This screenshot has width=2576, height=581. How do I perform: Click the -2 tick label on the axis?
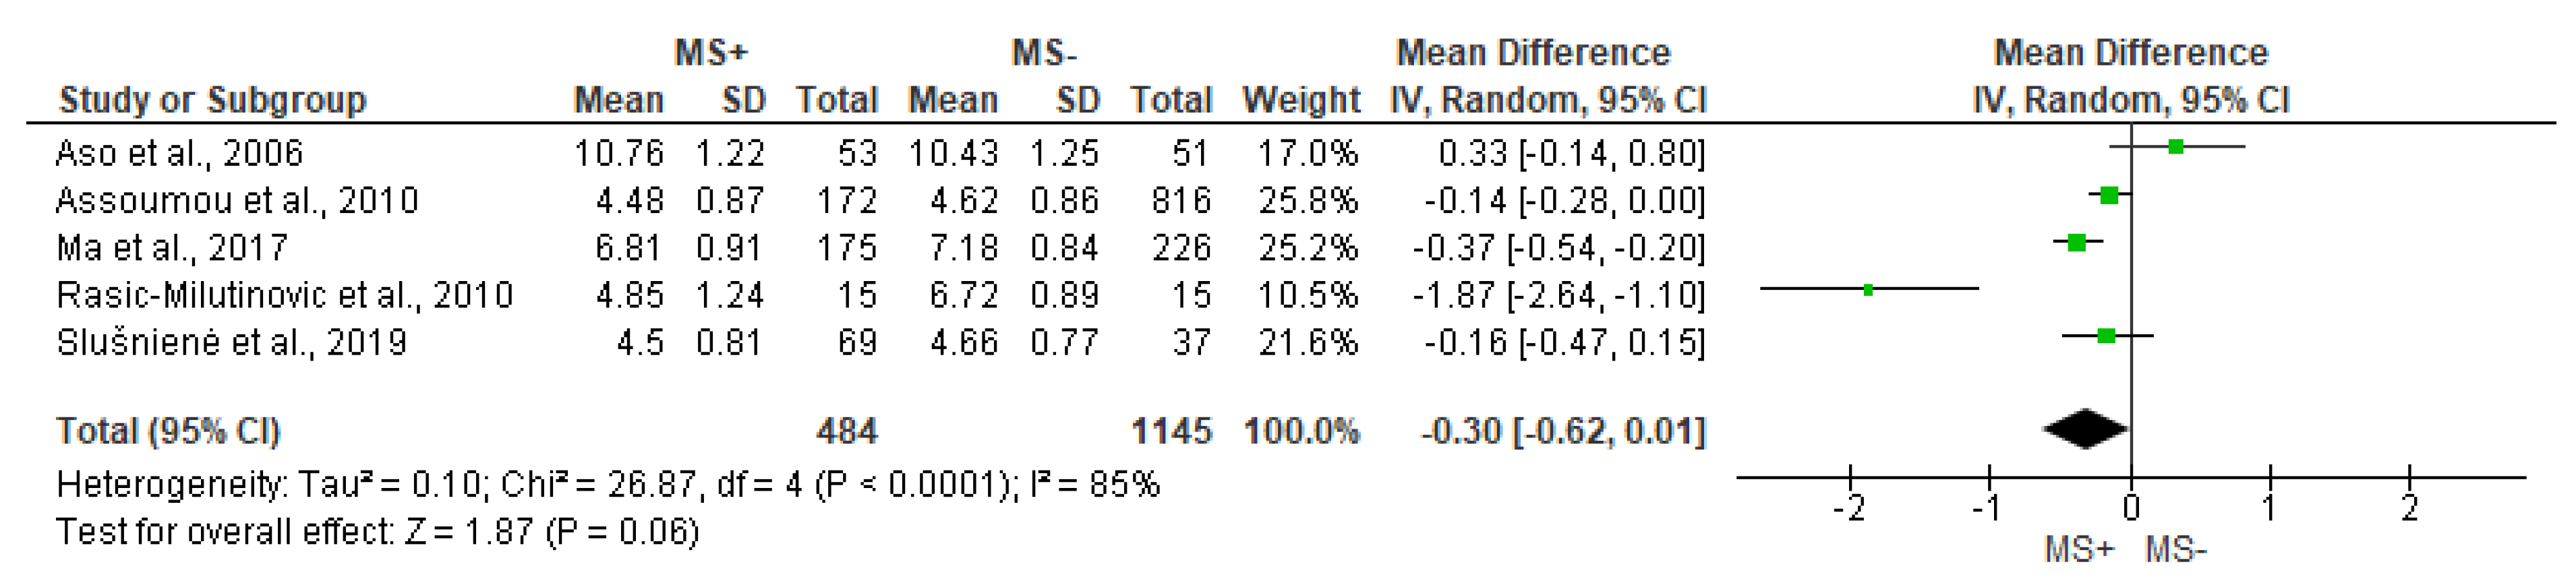click(1849, 509)
